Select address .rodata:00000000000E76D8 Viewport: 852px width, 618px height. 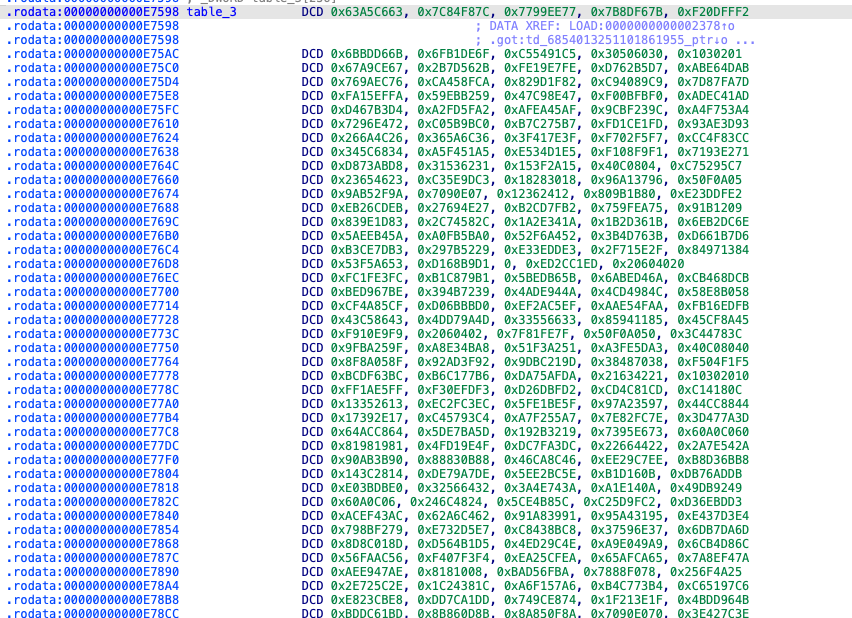(93, 264)
